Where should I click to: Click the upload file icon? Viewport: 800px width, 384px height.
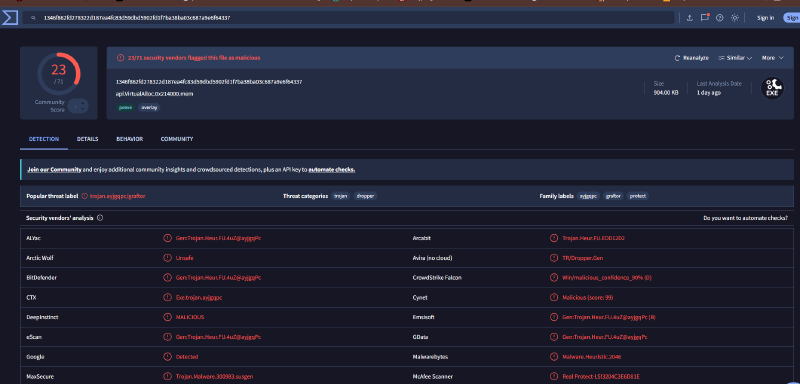click(690, 18)
